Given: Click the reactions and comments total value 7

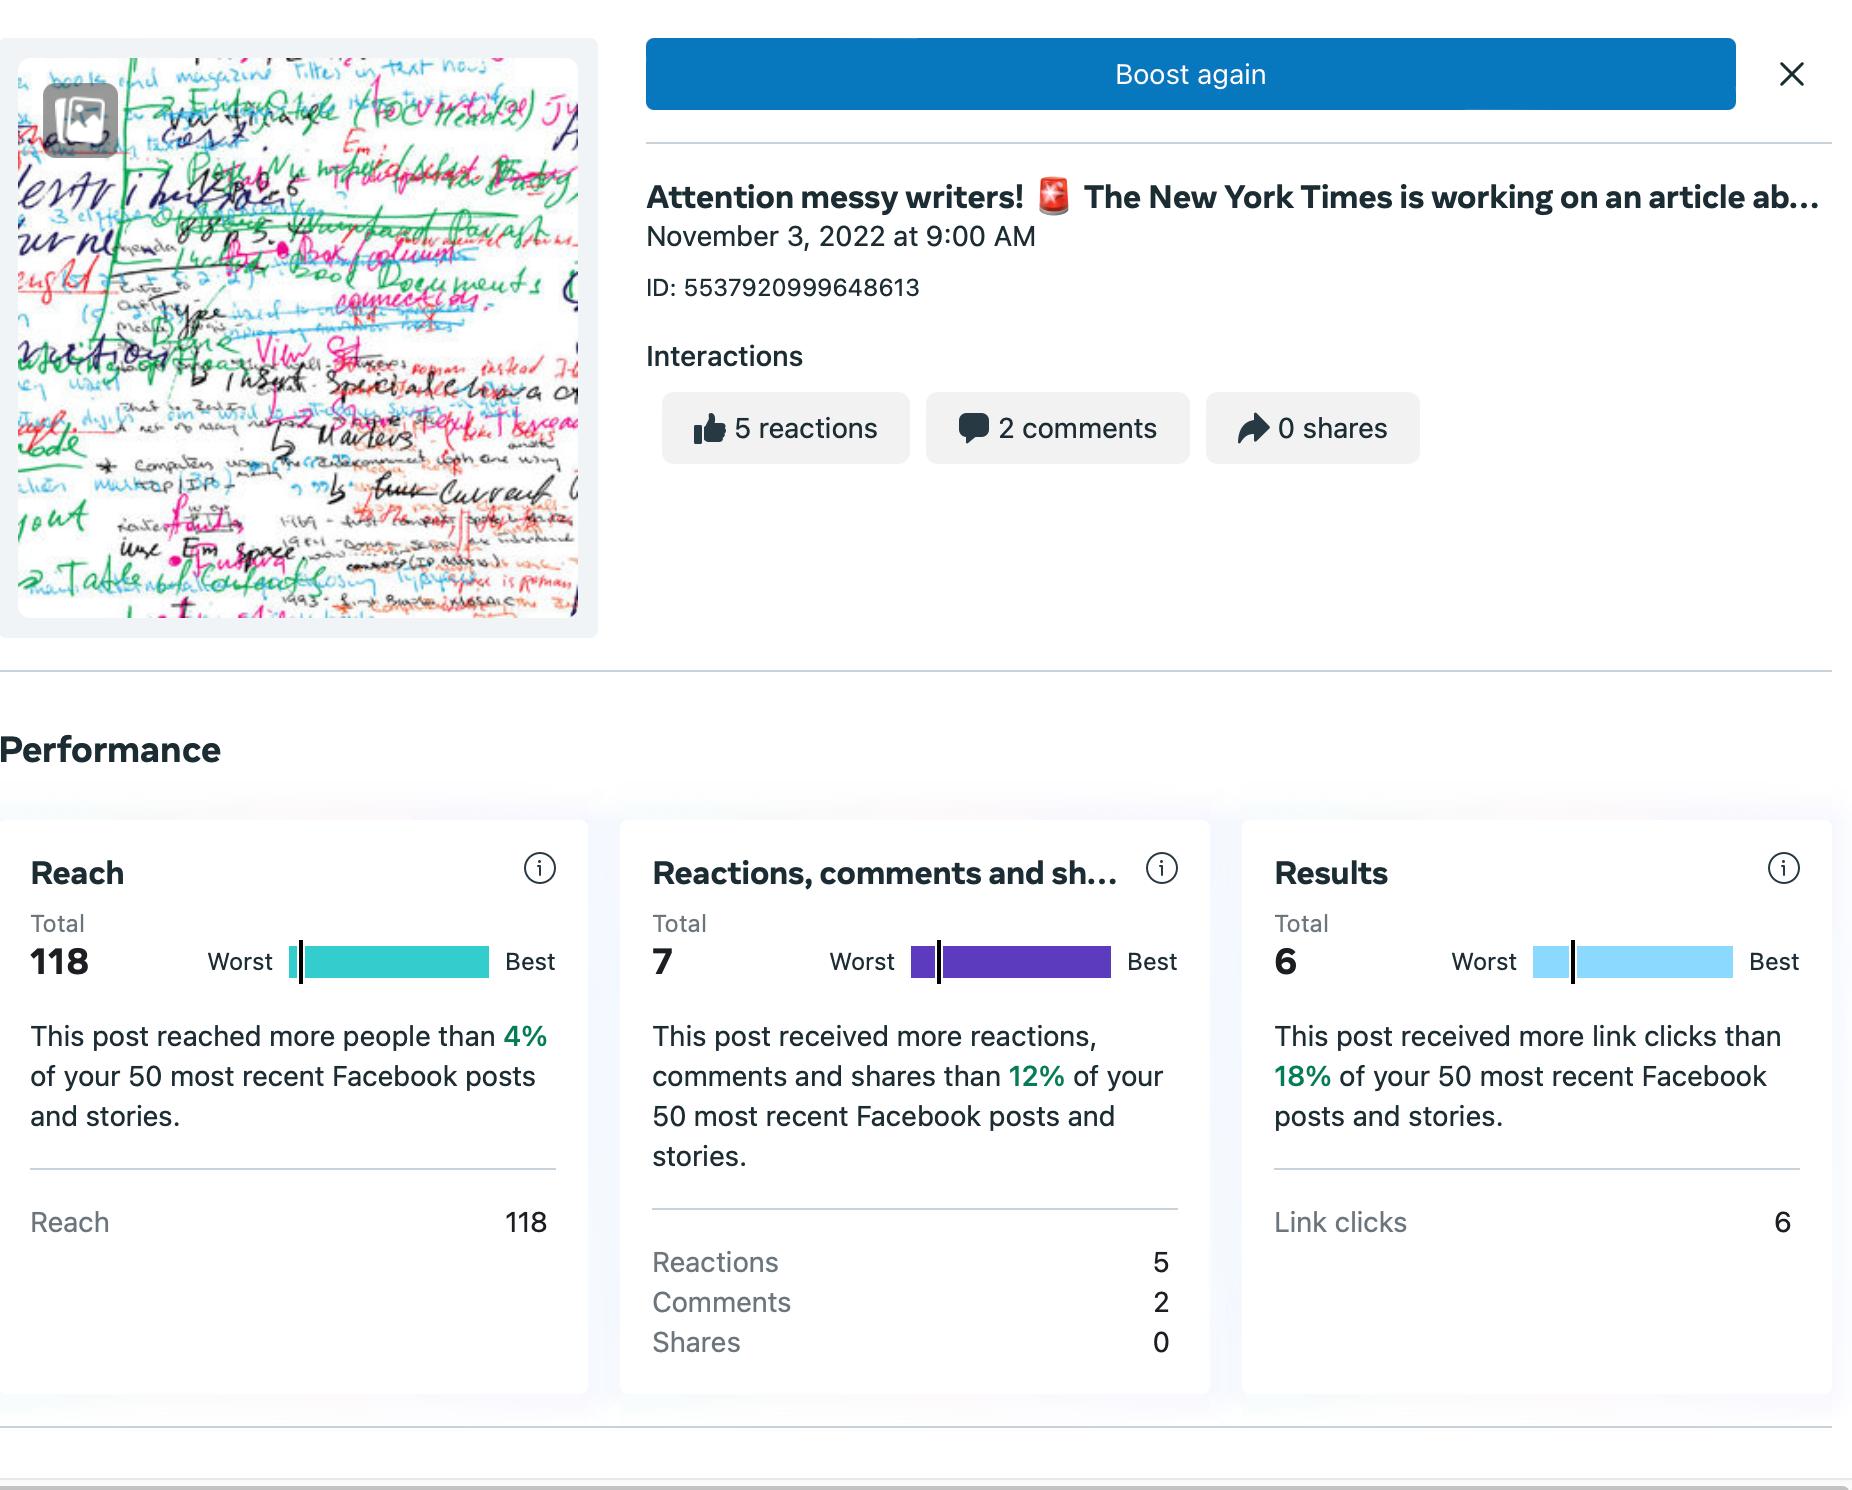Looking at the screenshot, I should [662, 962].
